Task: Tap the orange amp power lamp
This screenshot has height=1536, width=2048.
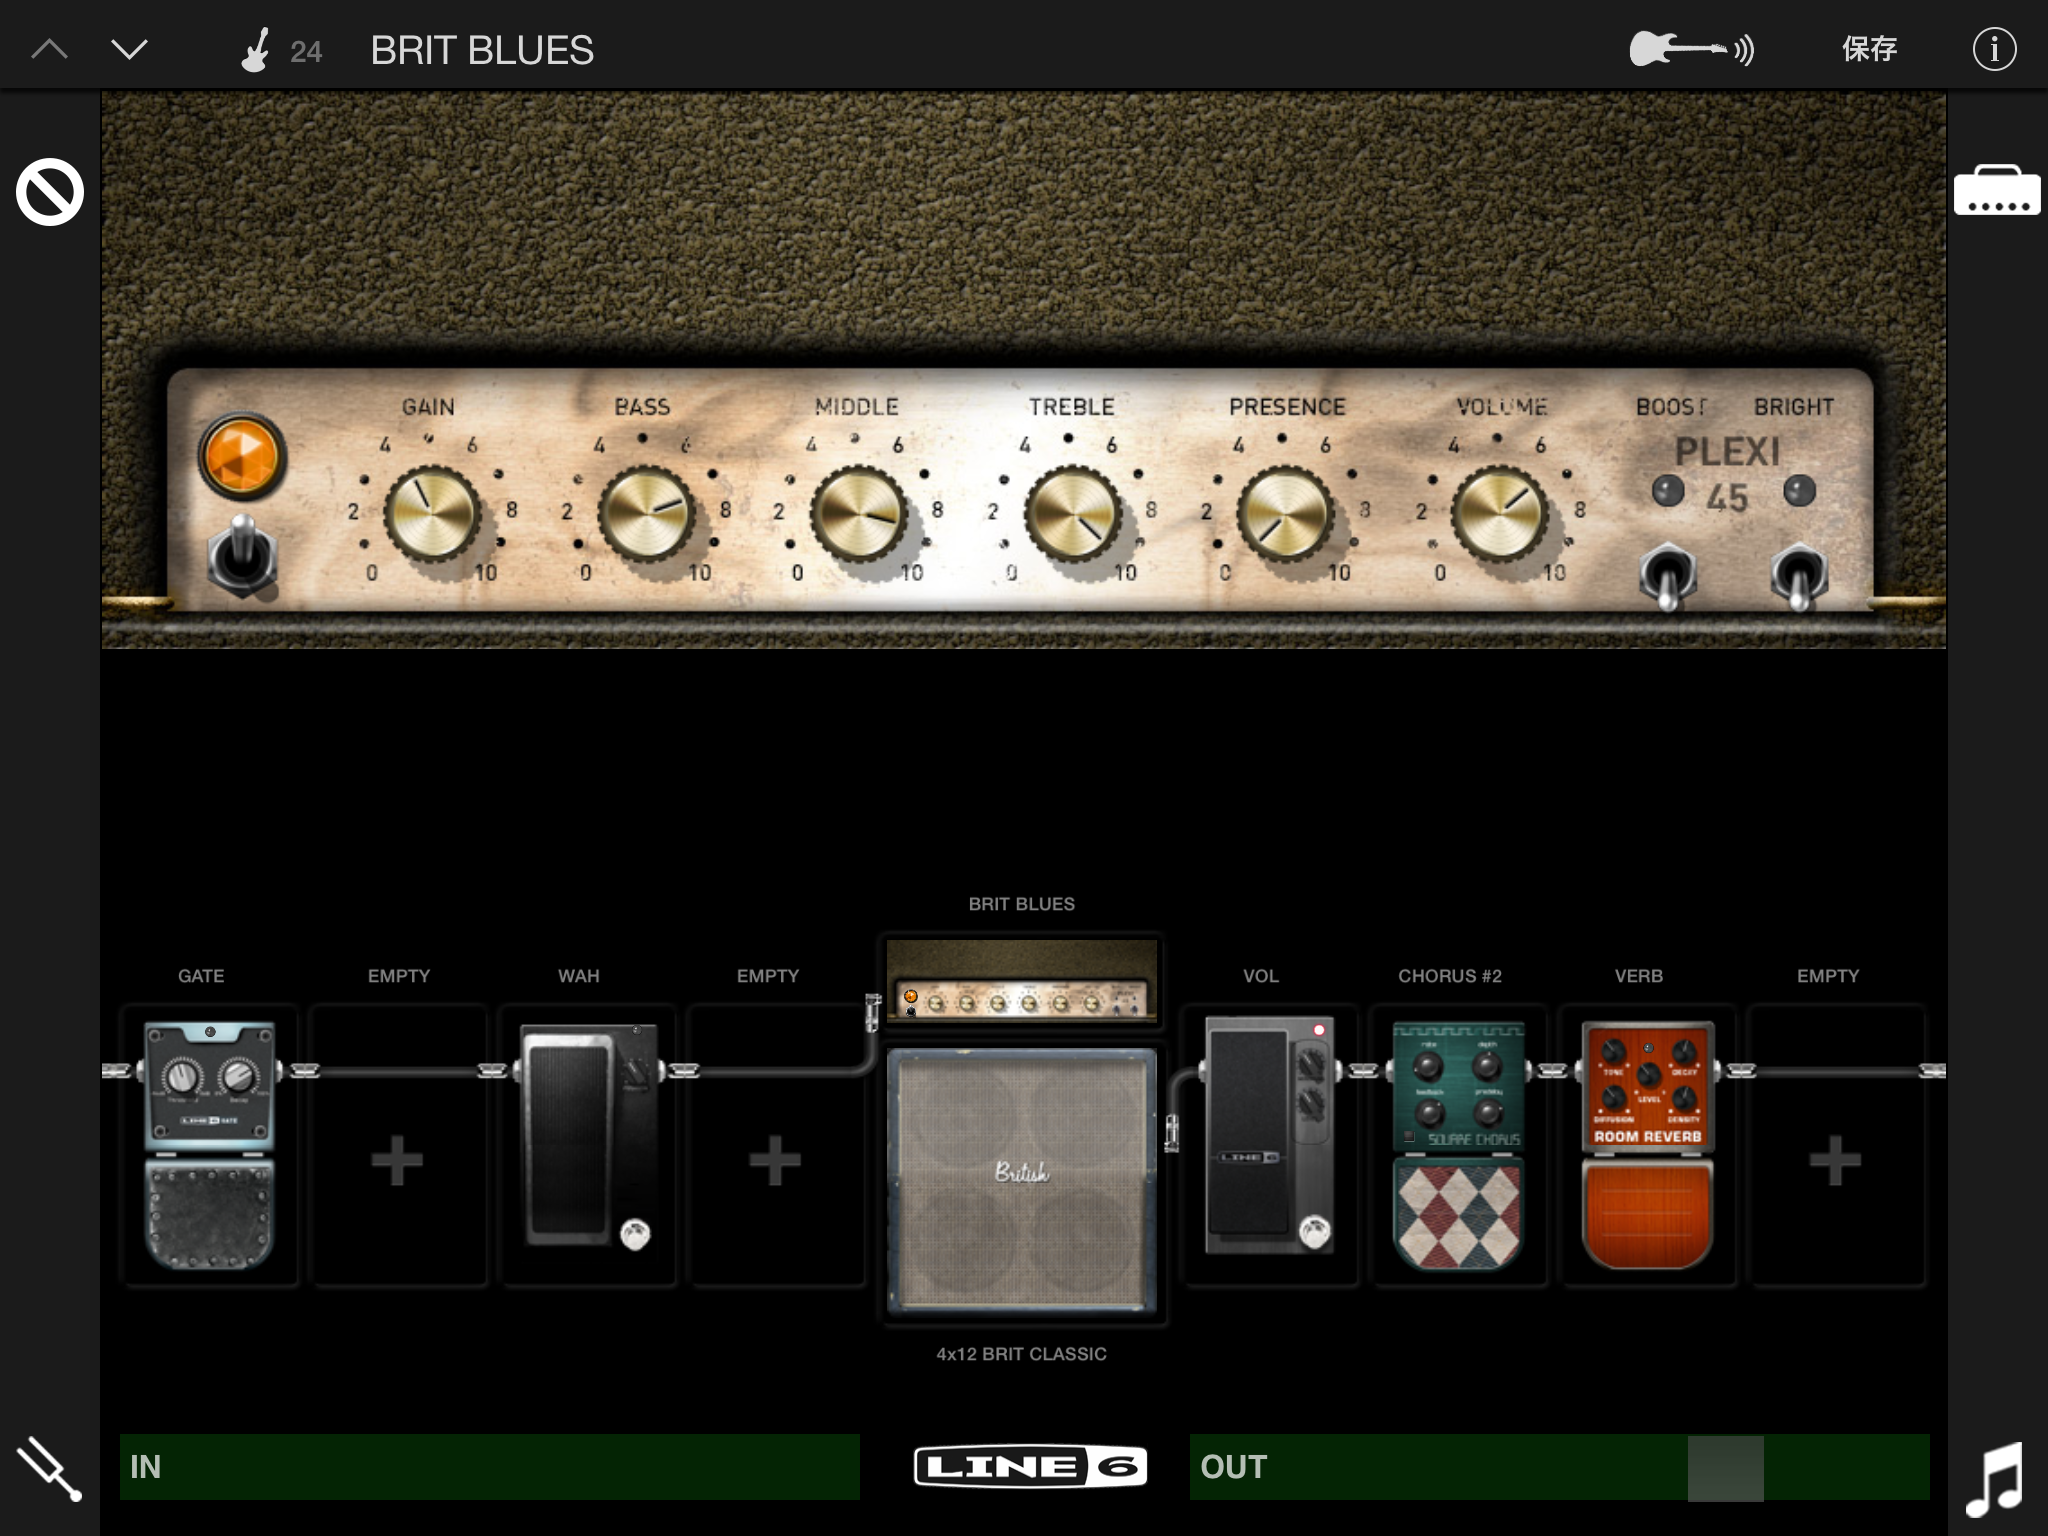Action: coord(242,456)
